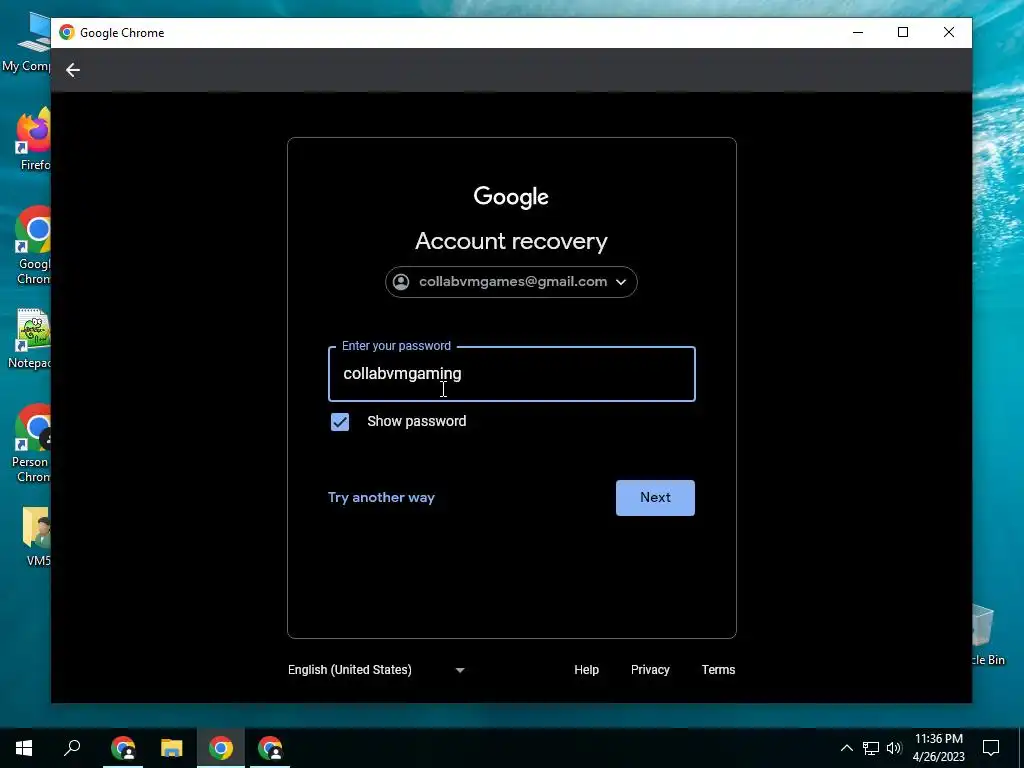Screen dimensions: 1024x768
Task: Open the last Chrome profile taskbar icon
Action: 270,748
